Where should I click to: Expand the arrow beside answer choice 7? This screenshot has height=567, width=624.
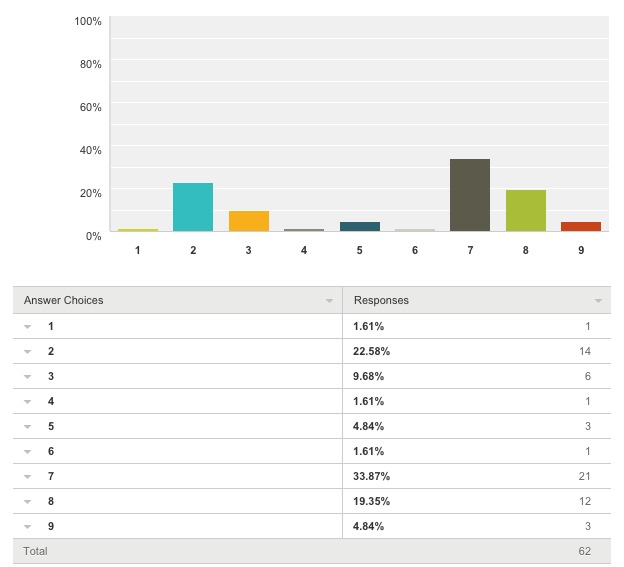click(x=27, y=477)
